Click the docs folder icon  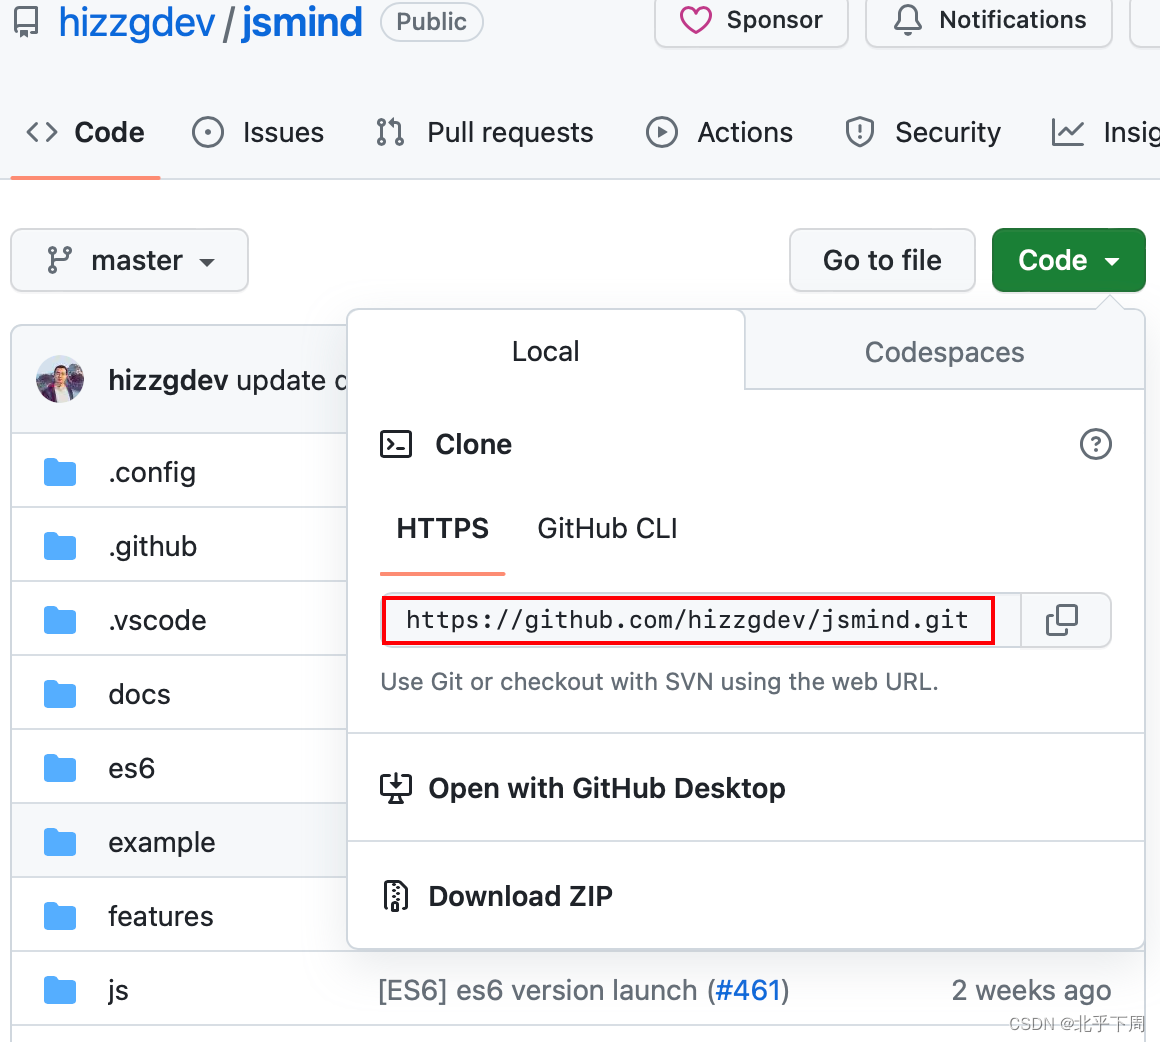[x=60, y=694]
